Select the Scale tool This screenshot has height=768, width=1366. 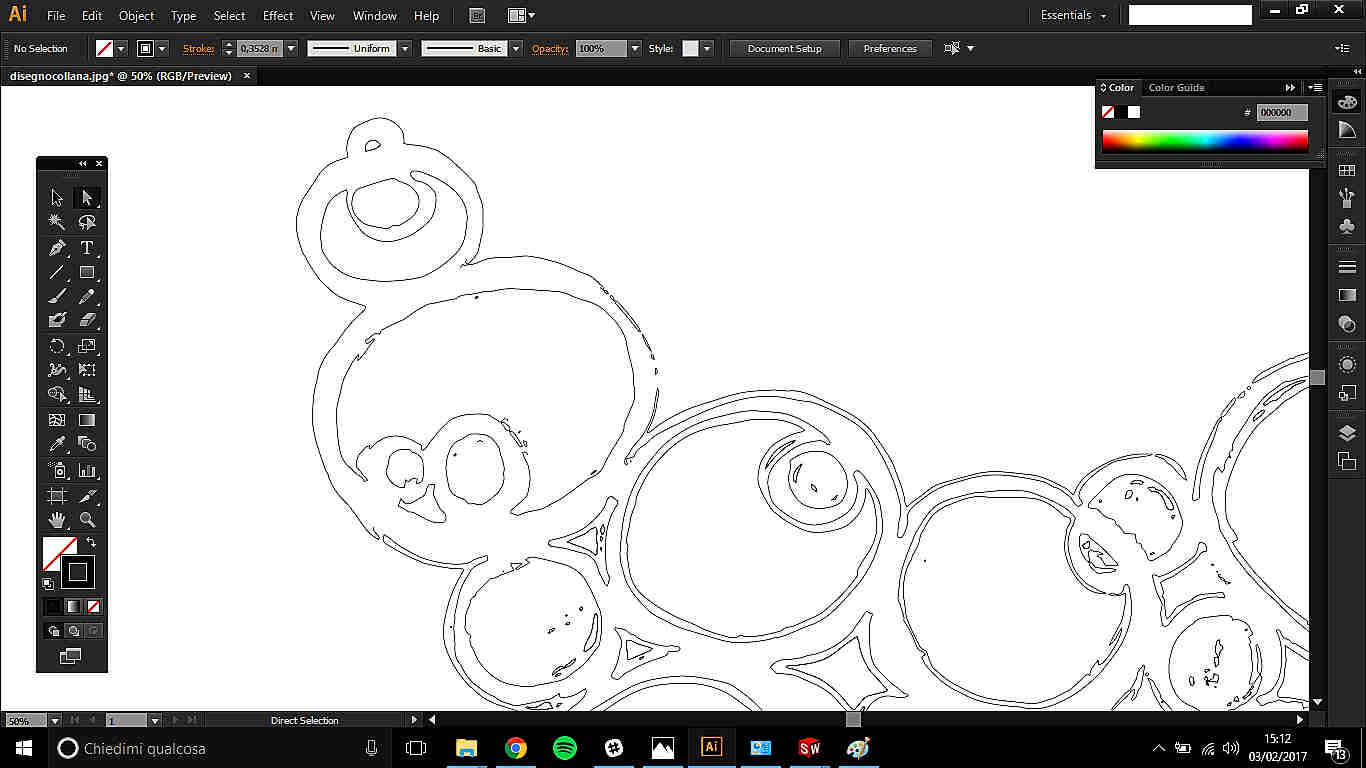coord(87,346)
